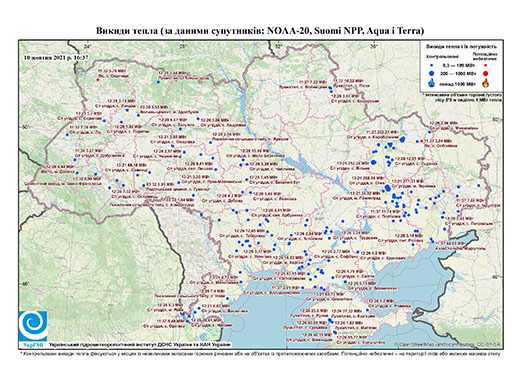Click the large red circle in legend
Screen dimensions: 520x368
coord(486,74)
